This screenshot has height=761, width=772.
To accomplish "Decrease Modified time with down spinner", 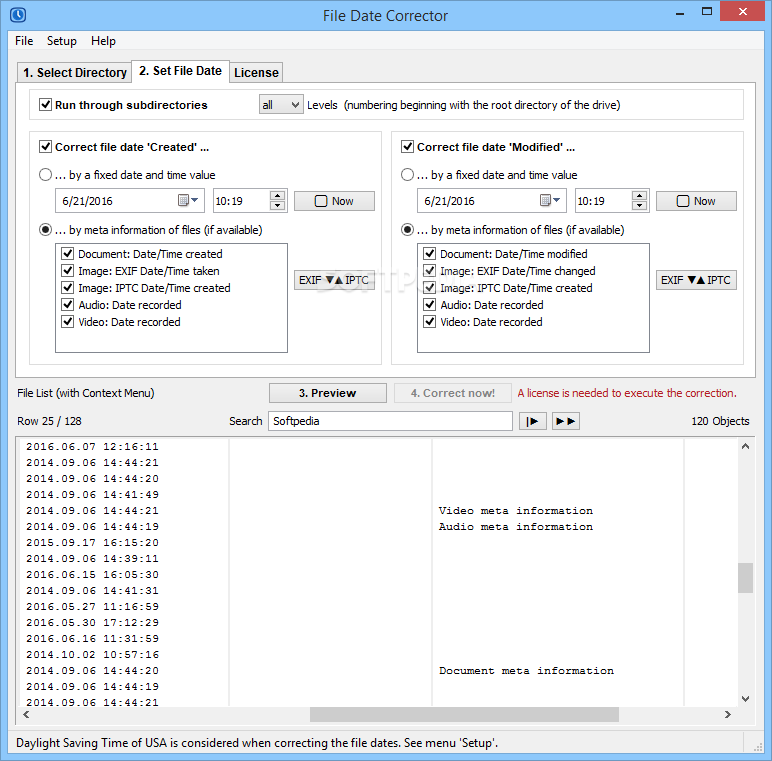I will click(x=640, y=205).
